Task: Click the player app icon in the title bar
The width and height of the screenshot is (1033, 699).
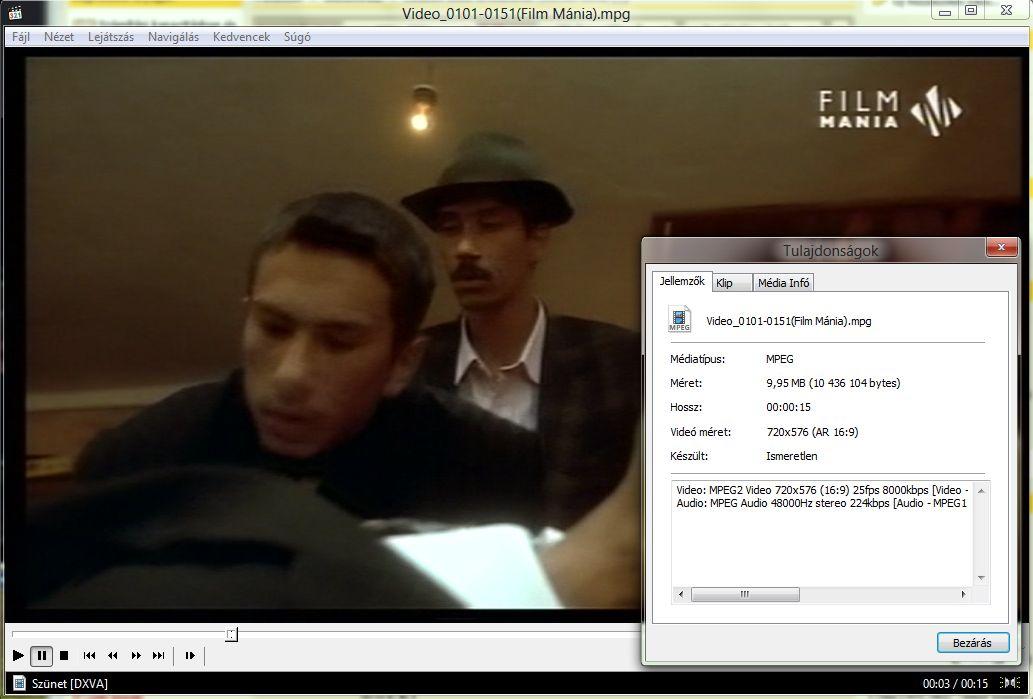Action: [15, 13]
